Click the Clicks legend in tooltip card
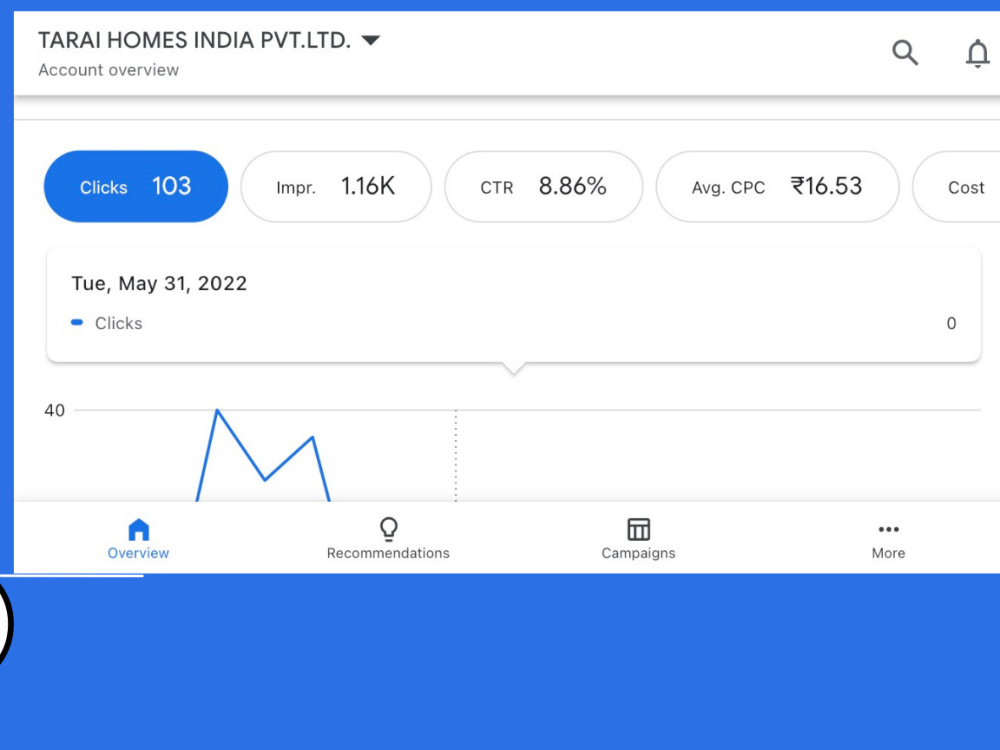This screenshot has height=750, width=1000. 107,323
